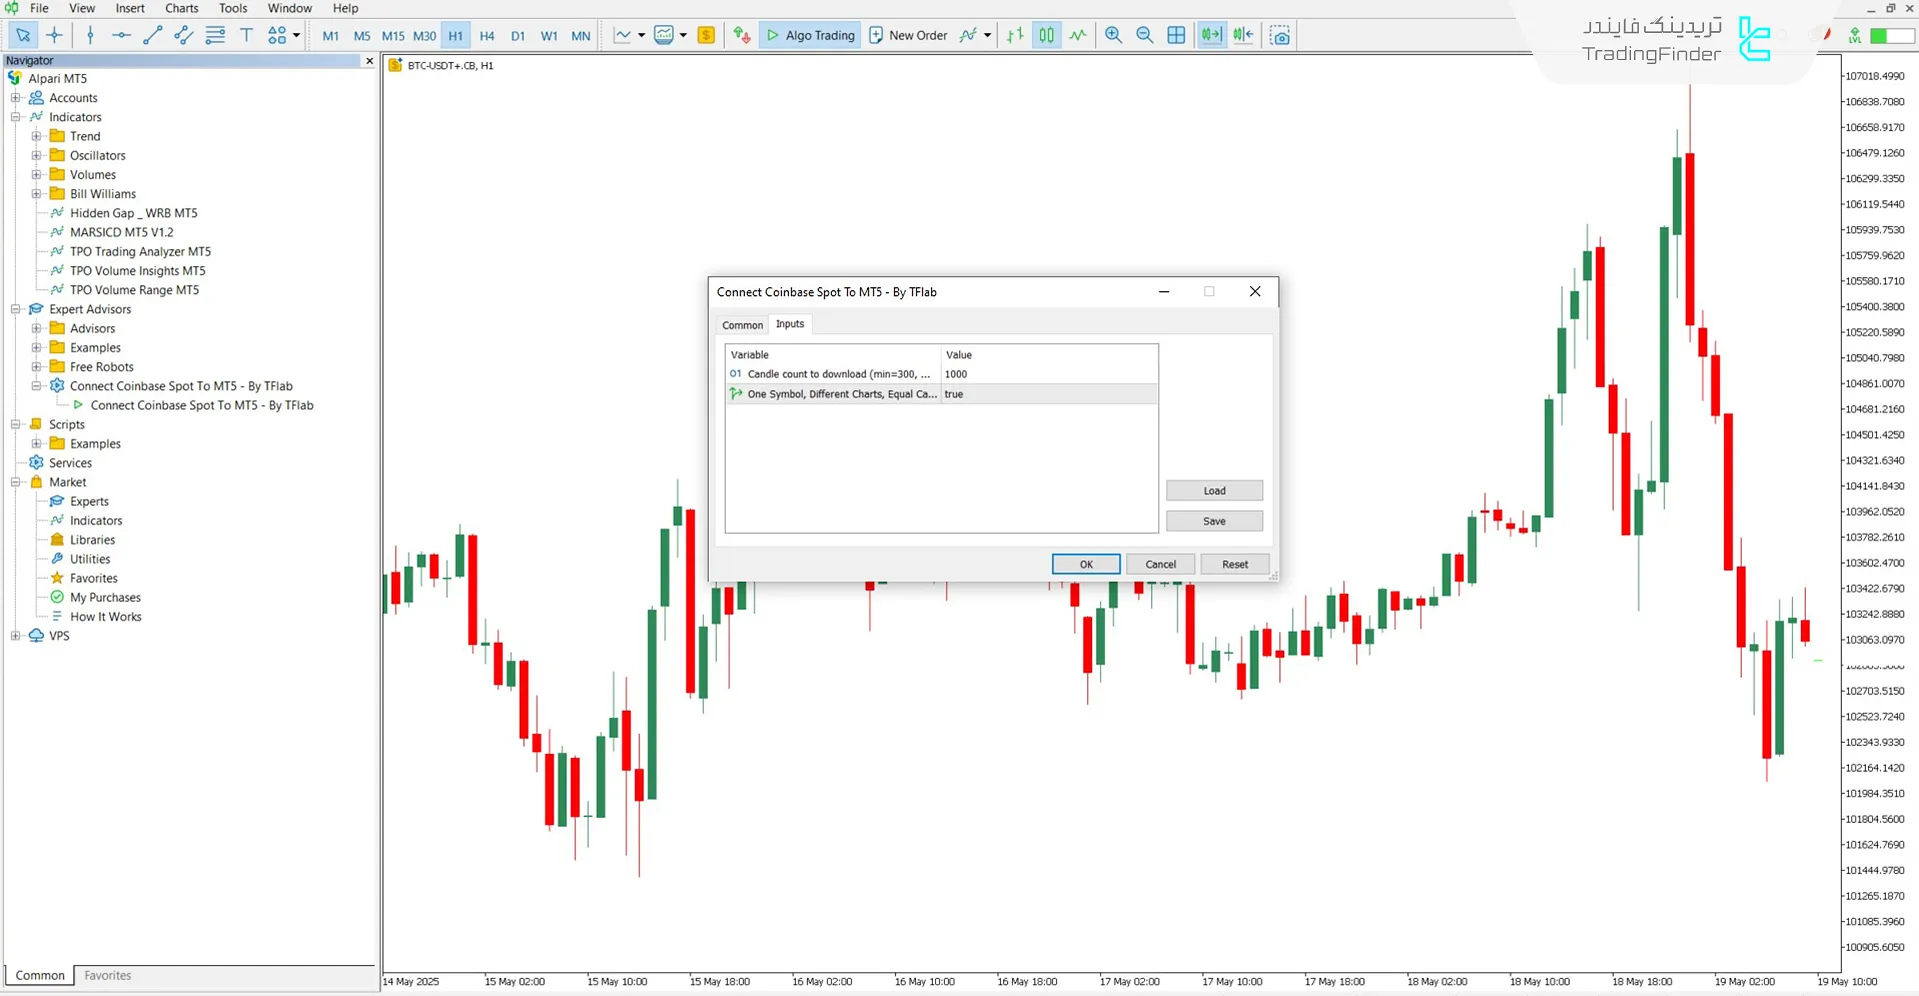Expand the Trend indicators folder
Screen dimensions: 1919x996
pyautogui.click(x=36, y=136)
